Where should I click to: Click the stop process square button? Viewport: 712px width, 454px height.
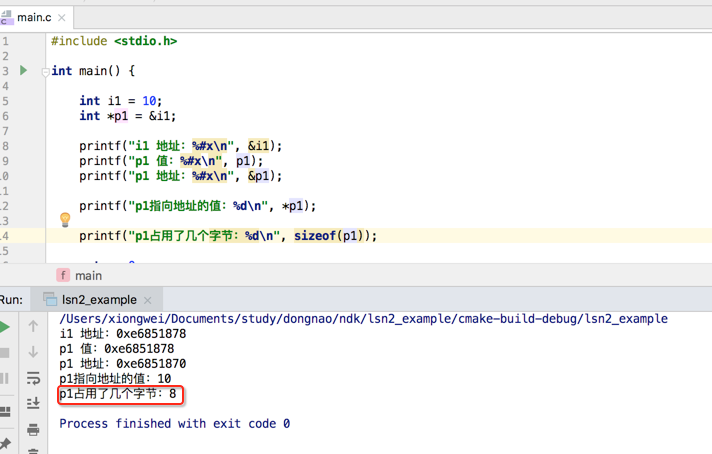tap(5, 353)
